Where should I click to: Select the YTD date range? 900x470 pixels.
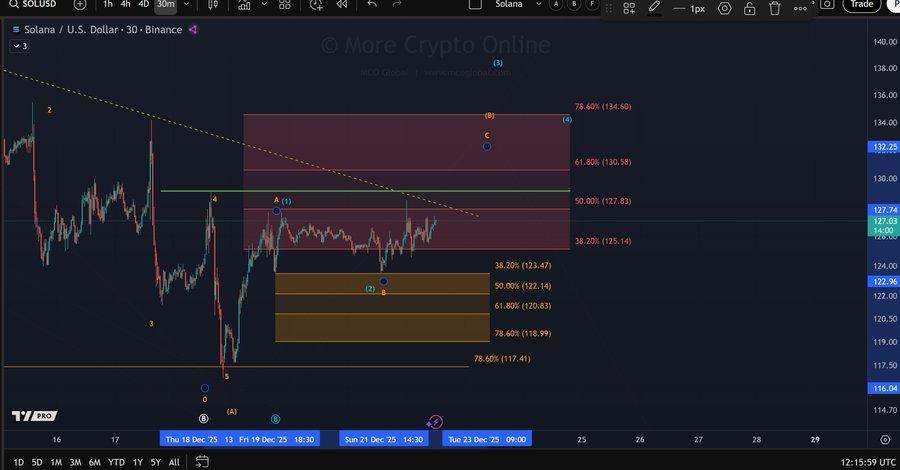point(116,462)
